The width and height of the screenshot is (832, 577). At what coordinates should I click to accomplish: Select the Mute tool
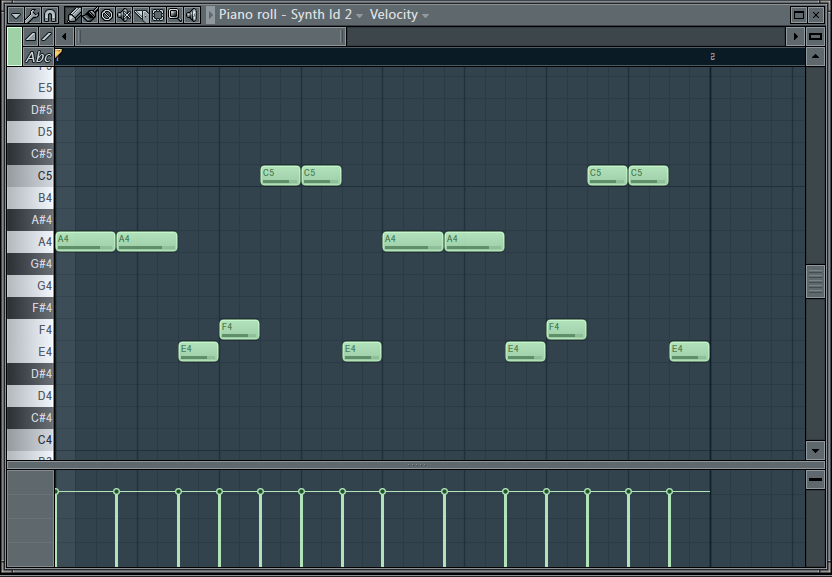tap(124, 15)
